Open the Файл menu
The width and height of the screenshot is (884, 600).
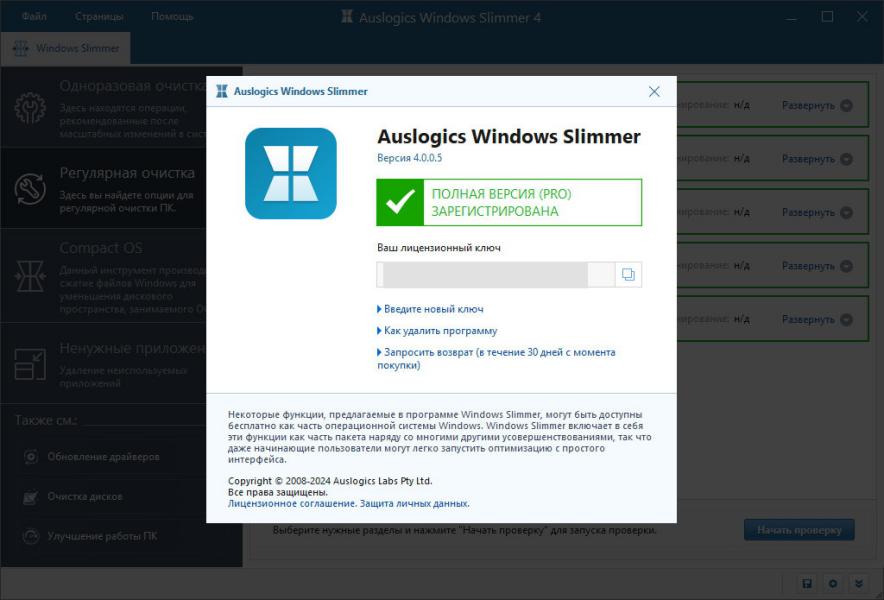(x=34, y=16)
